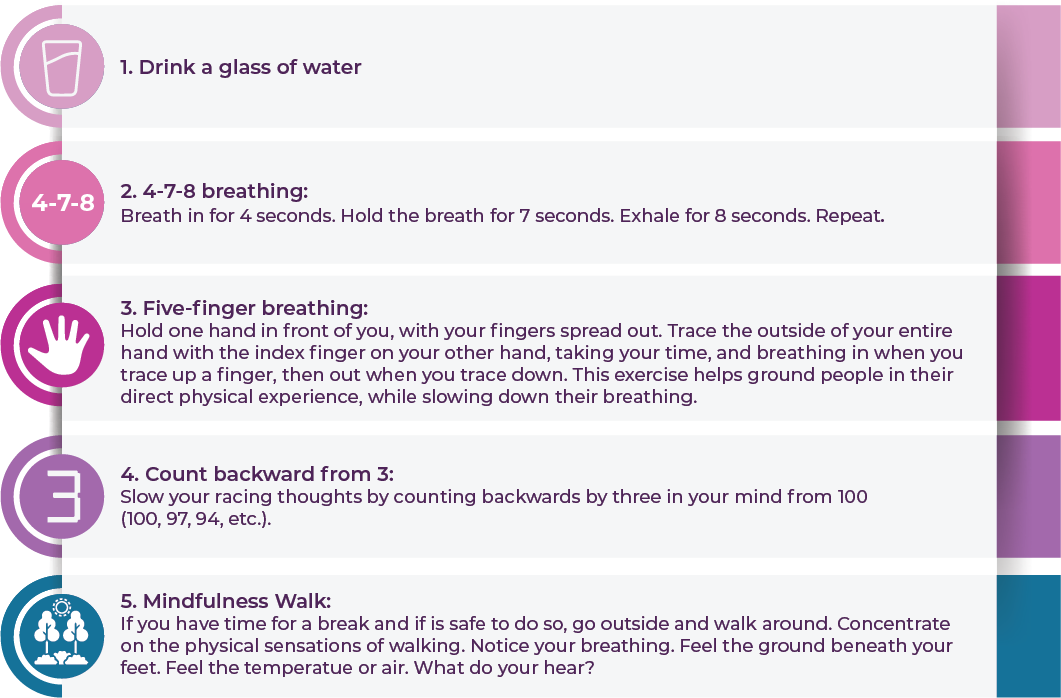Select the hot pink color block
1061x698 pixels.
1029,202
